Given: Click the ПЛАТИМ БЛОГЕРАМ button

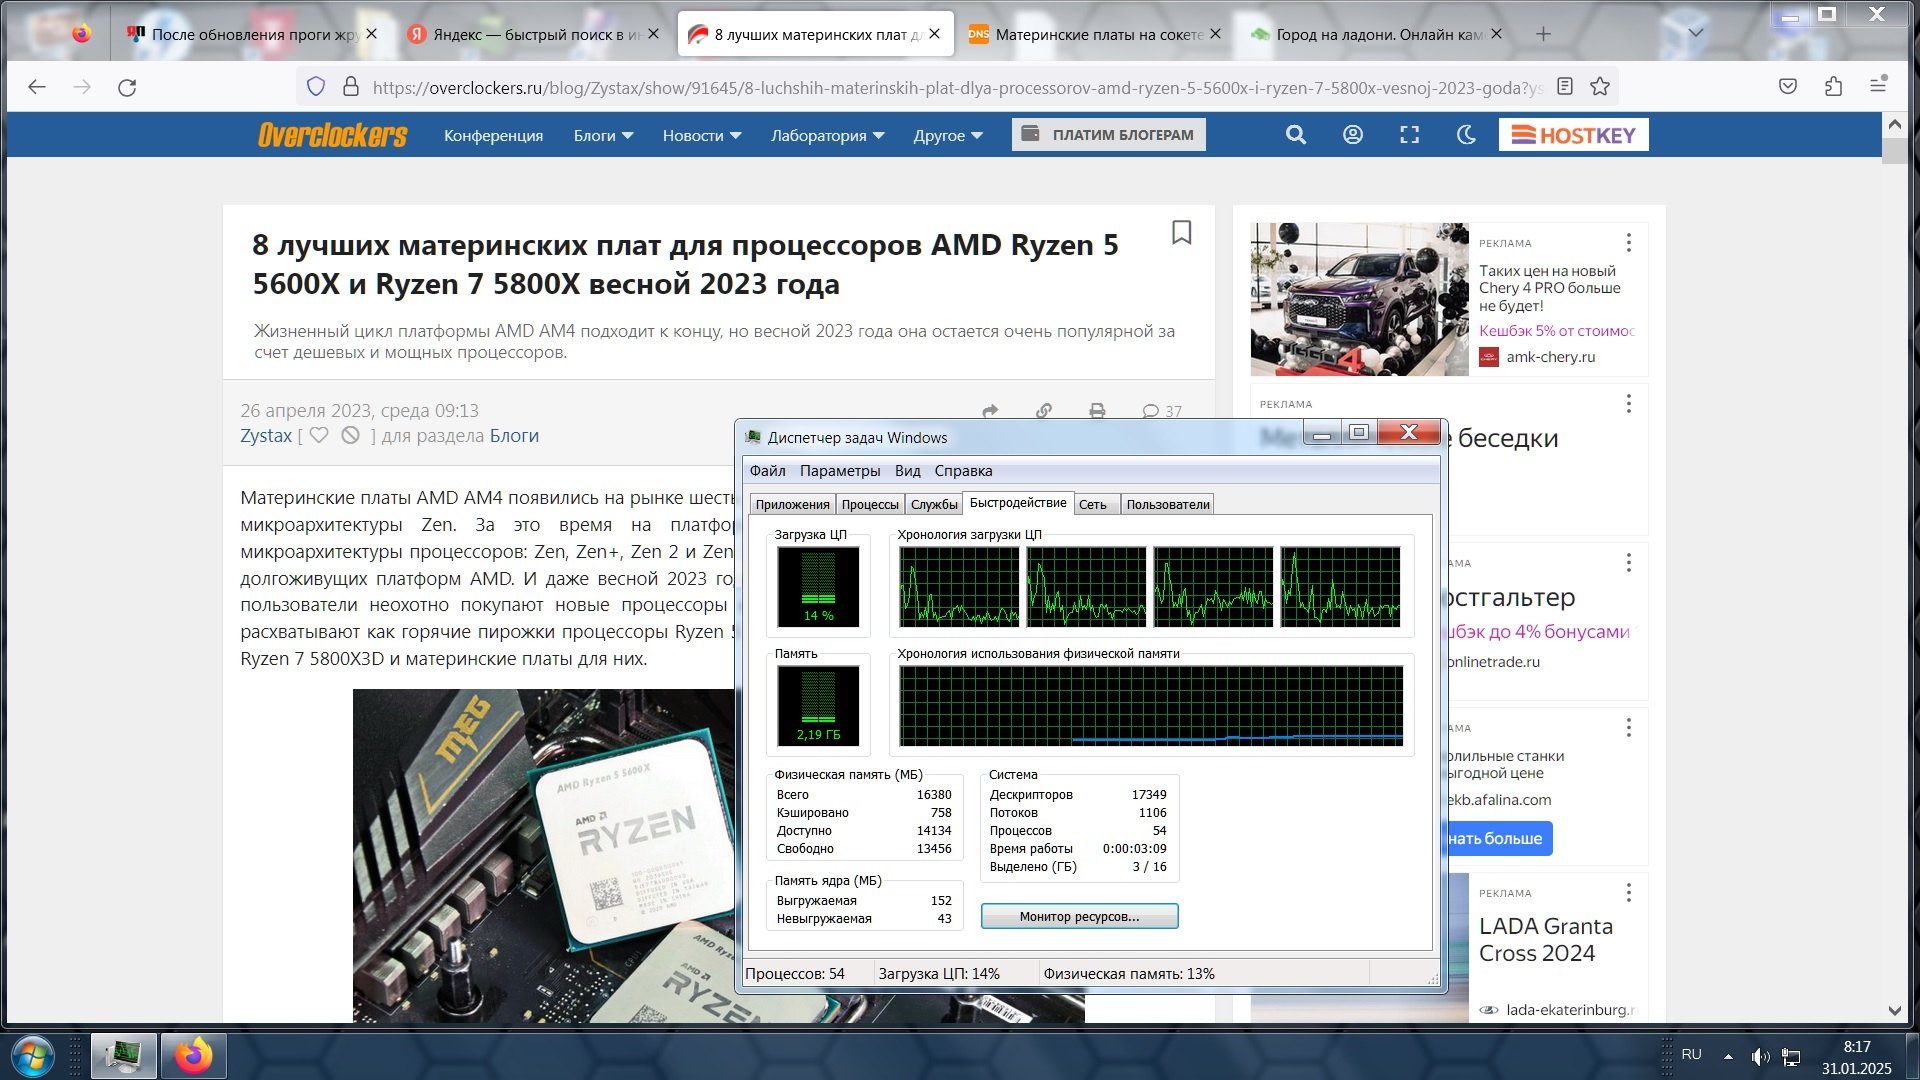Looking at the screenshot, I should pos(1108,135).
